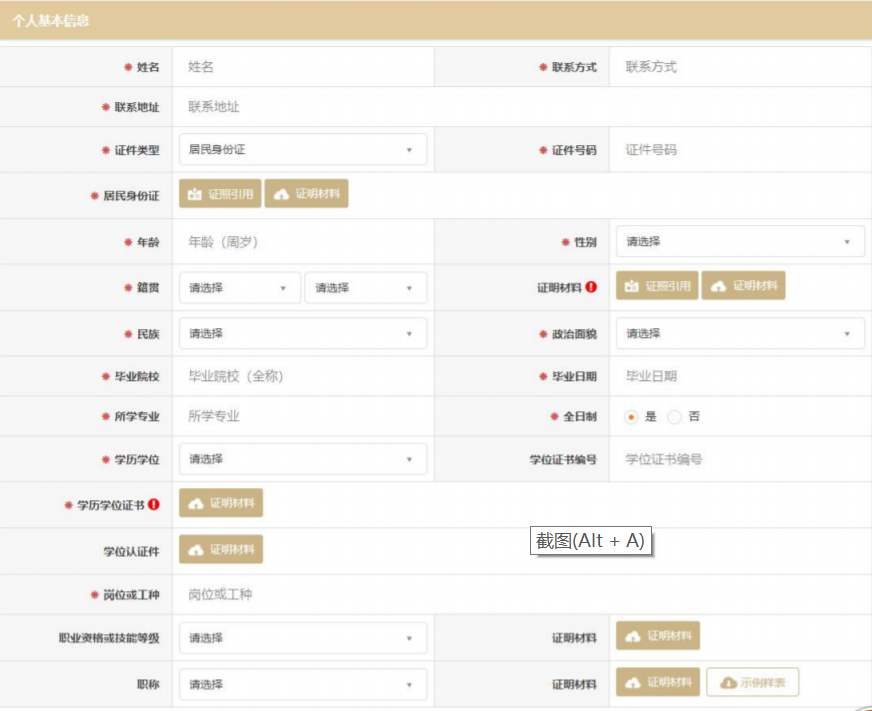872x711 pixels.
Task: Open the 证件类型 dropdown
Action: (303, 150)
